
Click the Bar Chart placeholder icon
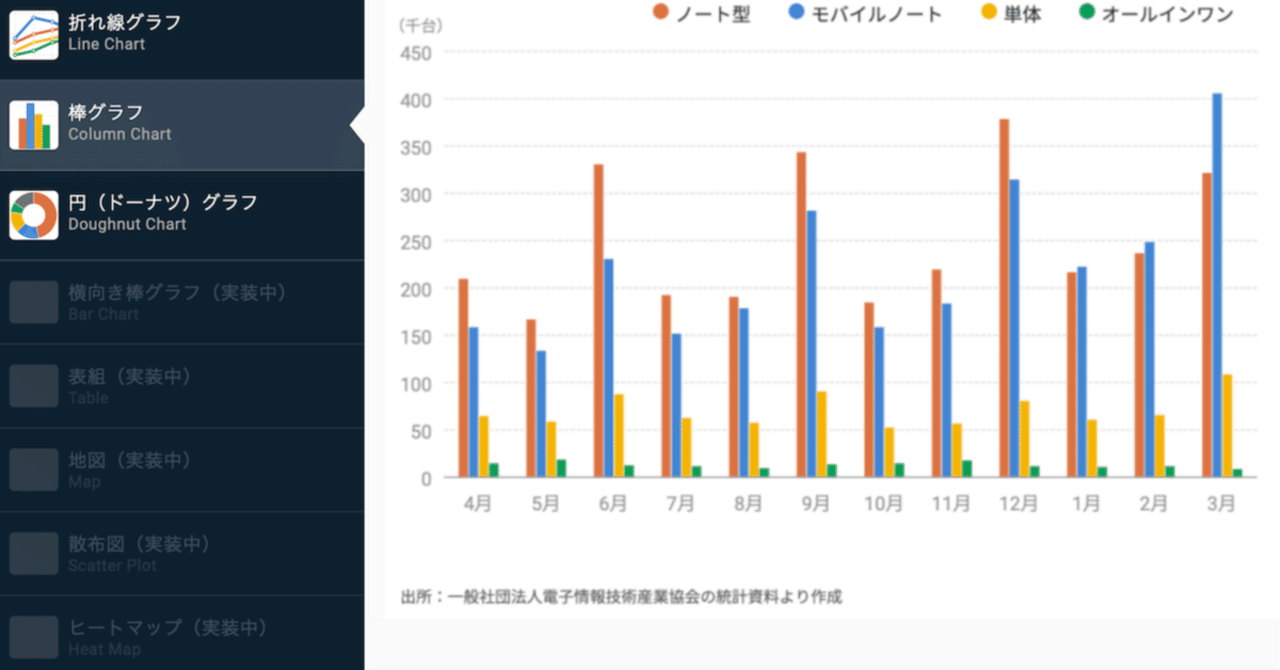[33, 300]
